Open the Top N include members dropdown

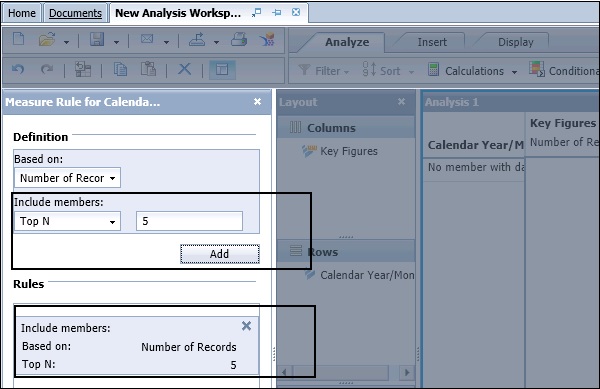[67, 221]
